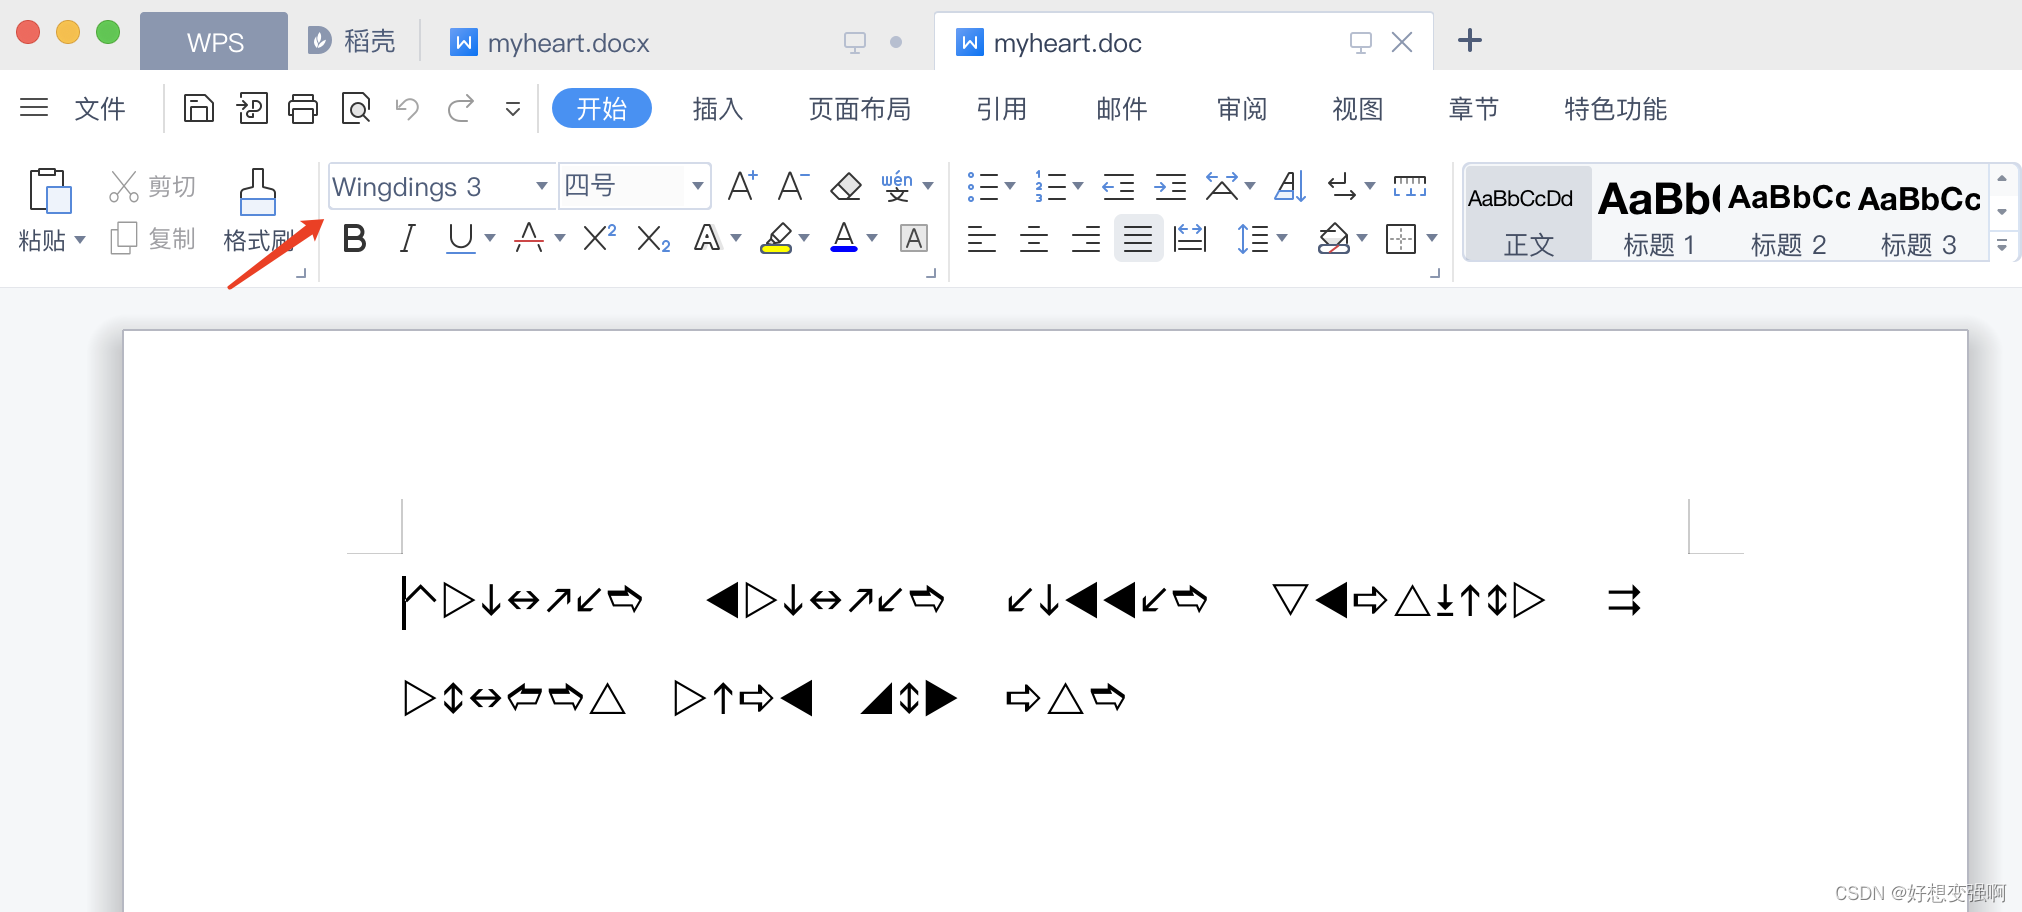The height and width of the screenshot is (912, 2022).
Task: Expand the quick access toolbar customize arrow
Action: point(513,109)
